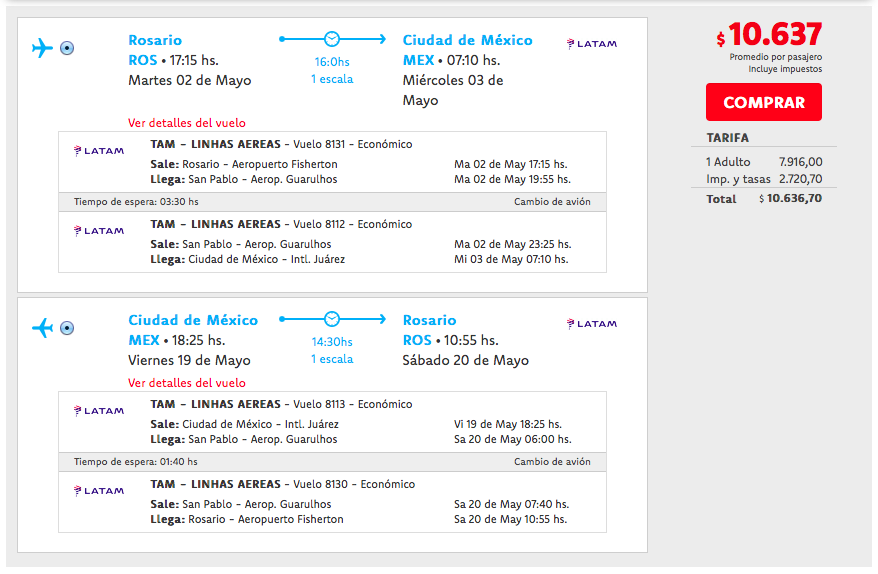Screen dimensions: 878x574
Task: Click the airplane icon for Rosario departure flight
Action: 42,48
